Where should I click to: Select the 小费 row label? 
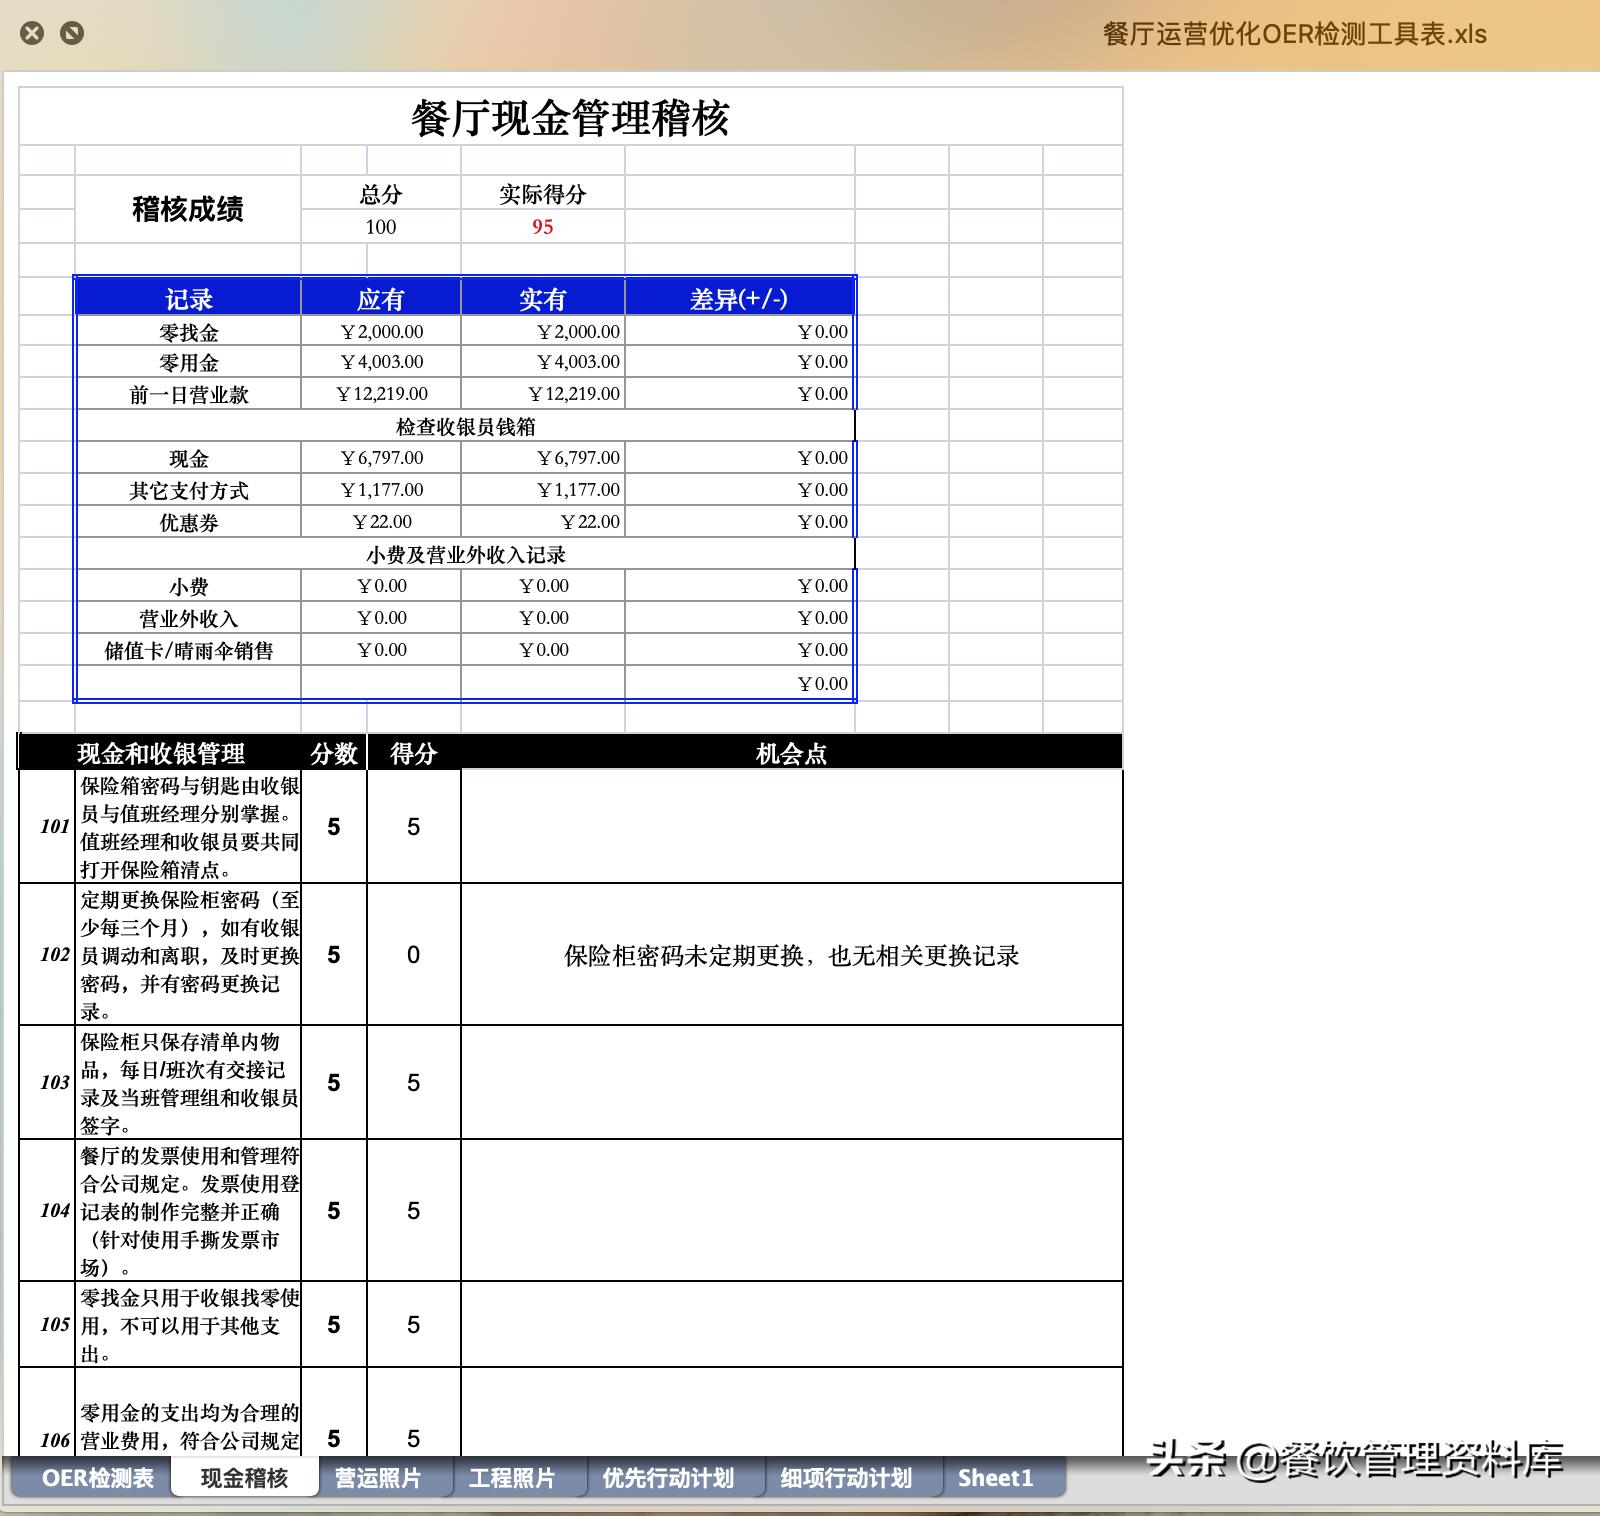189,586
